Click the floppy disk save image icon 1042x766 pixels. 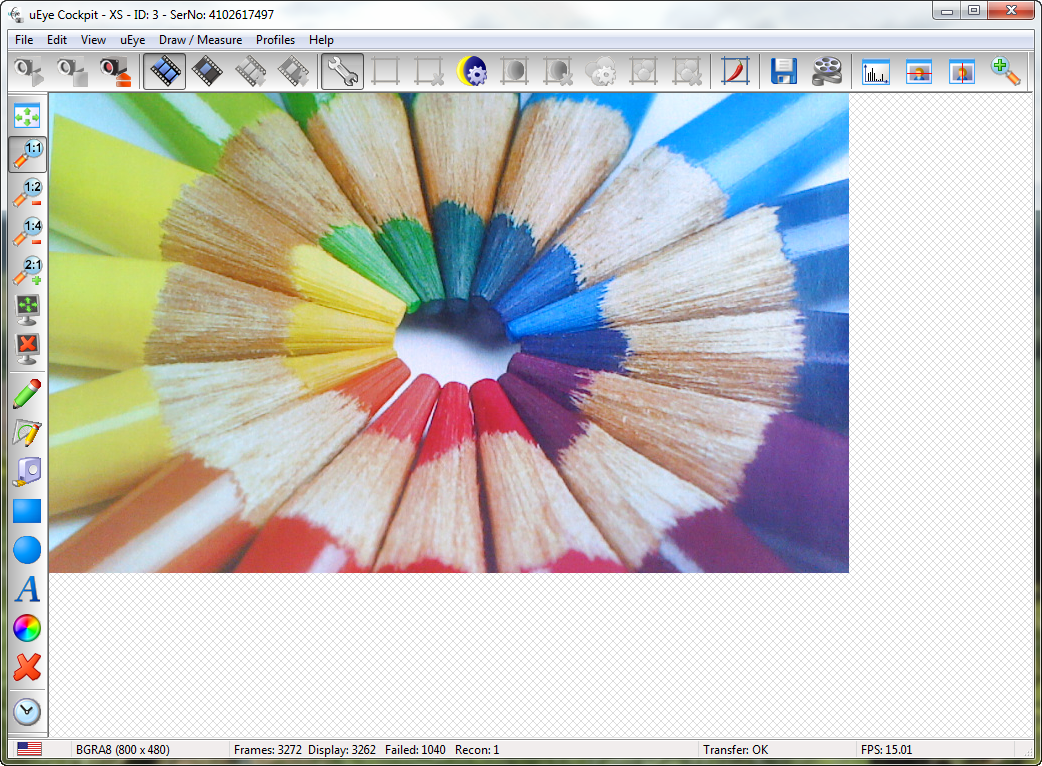784,72
